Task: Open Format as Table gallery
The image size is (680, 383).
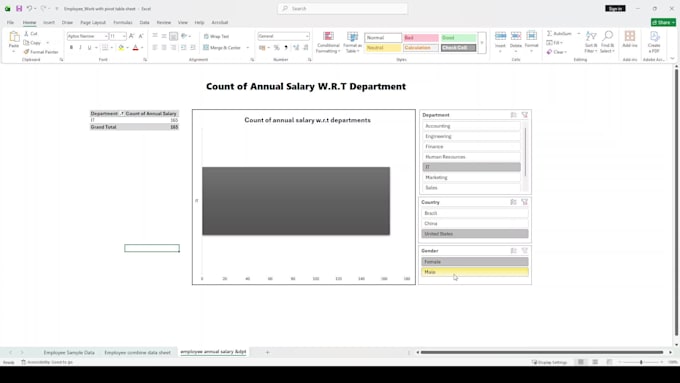Action: tap(352, 43)
